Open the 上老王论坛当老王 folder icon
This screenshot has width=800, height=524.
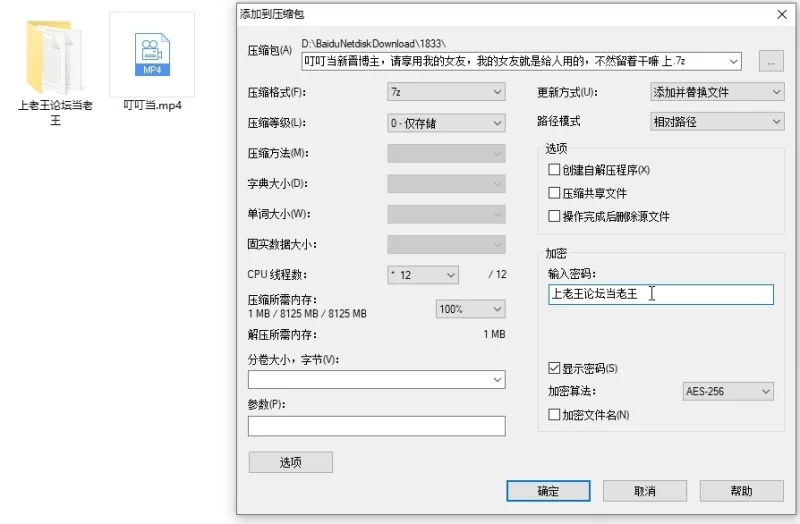coord(55,57)
